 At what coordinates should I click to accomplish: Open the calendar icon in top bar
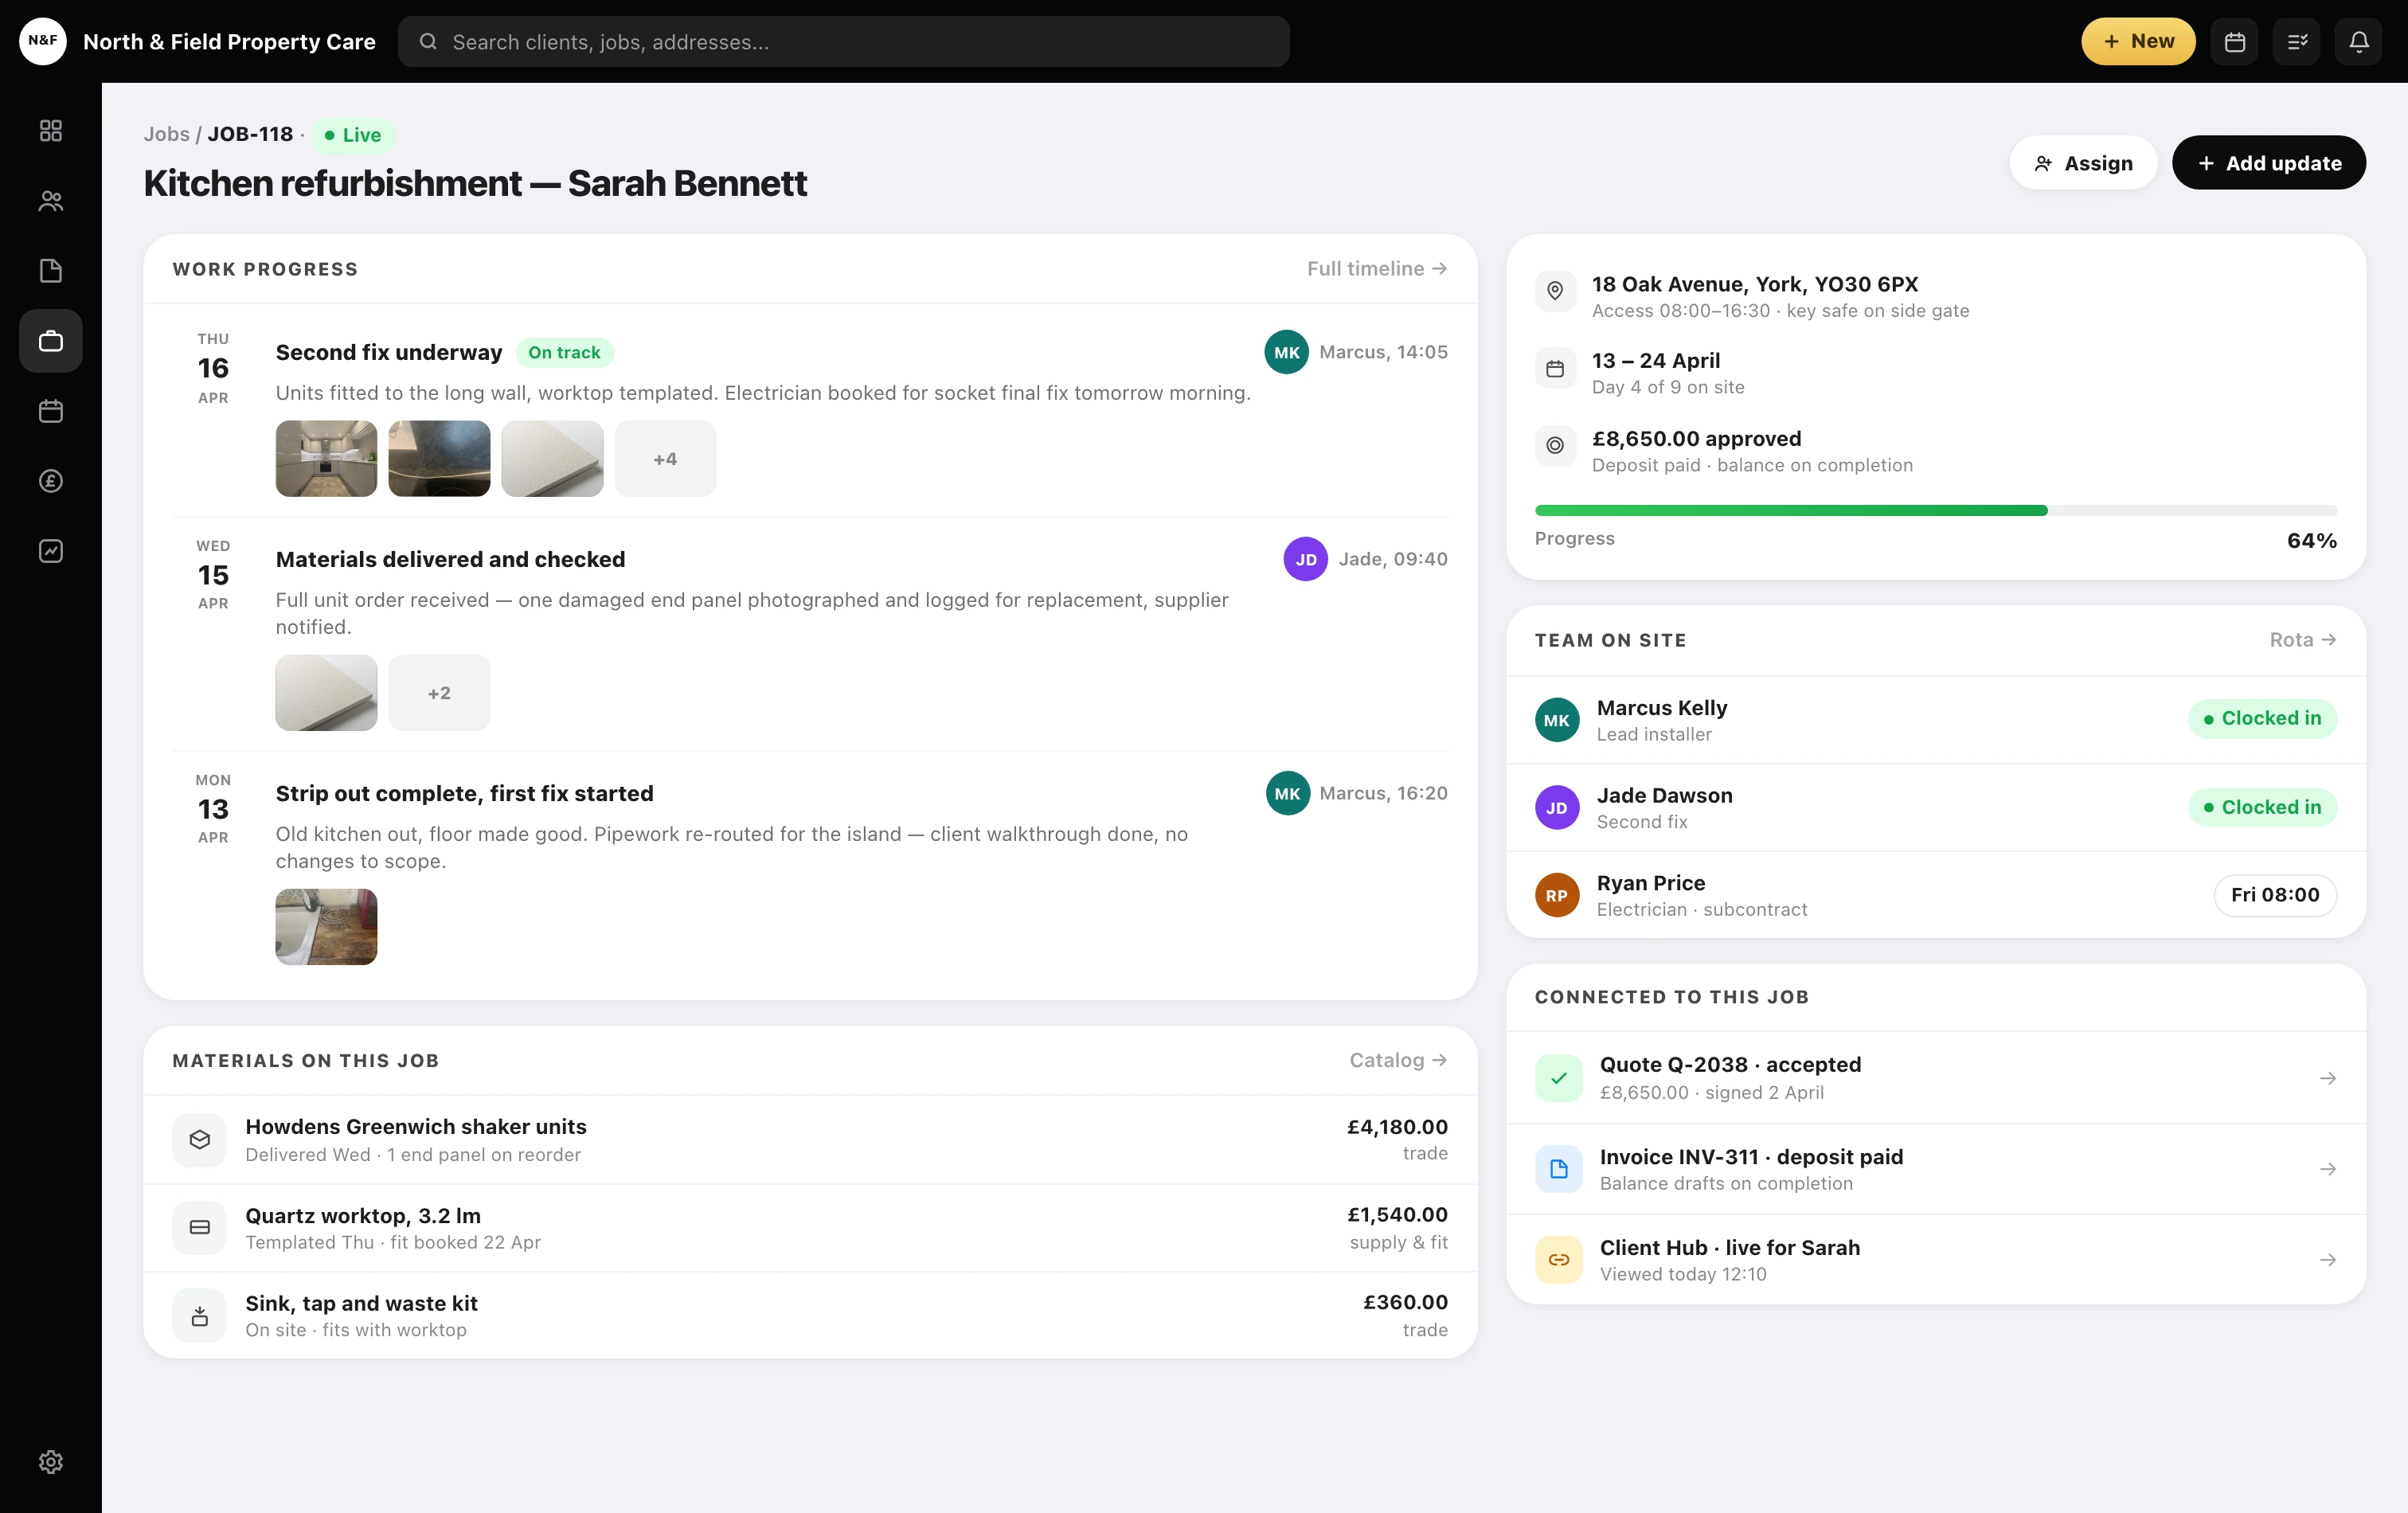pos(2235,42)
